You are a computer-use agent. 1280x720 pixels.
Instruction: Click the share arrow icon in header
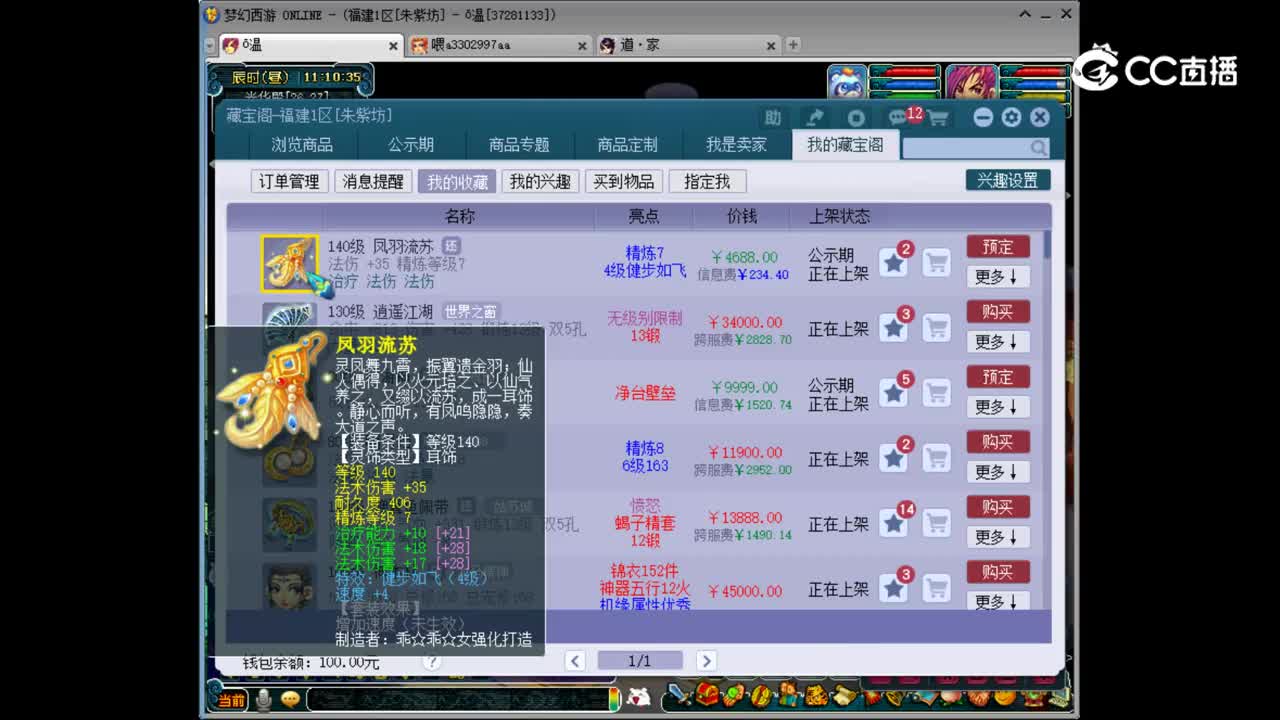coord(815,117)
